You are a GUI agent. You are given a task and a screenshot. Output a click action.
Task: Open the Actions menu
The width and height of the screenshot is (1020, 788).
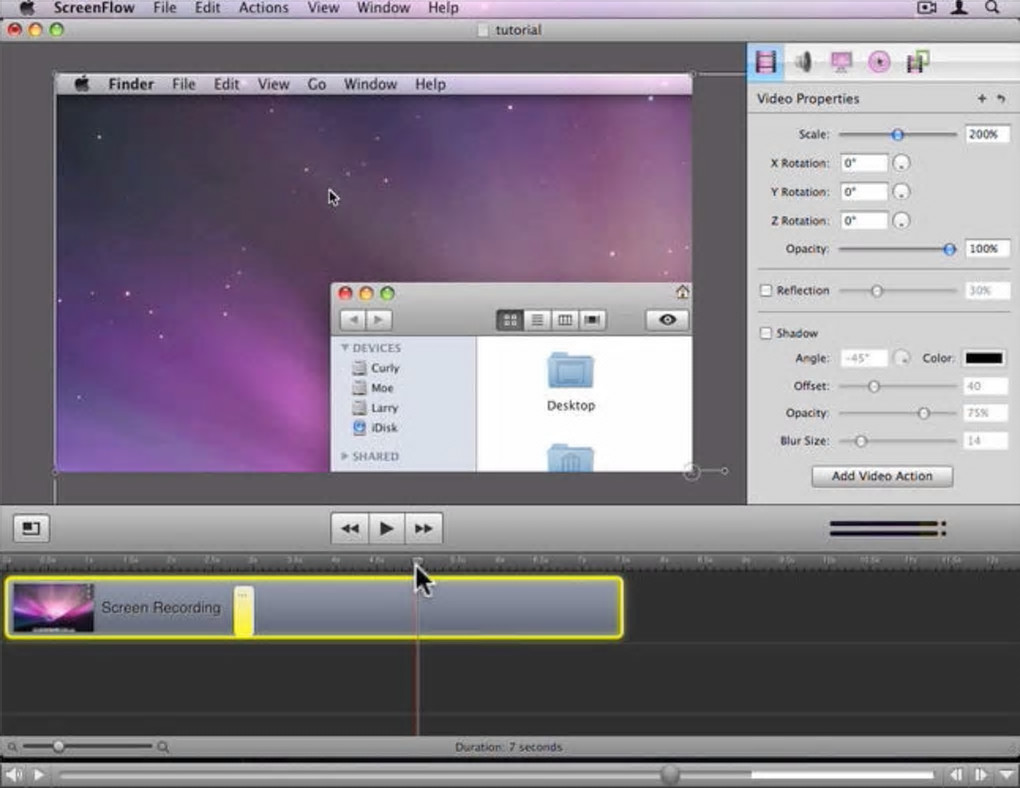pos(263,8)
